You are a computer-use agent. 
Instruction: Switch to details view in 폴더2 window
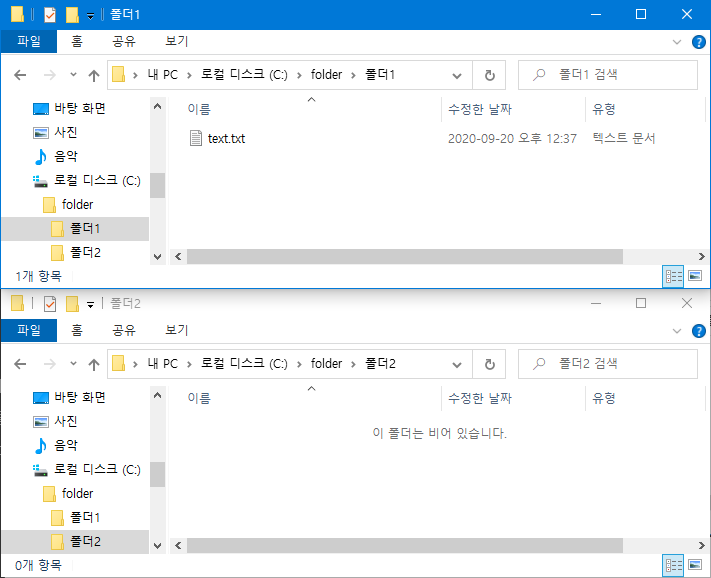coord(673,565)
